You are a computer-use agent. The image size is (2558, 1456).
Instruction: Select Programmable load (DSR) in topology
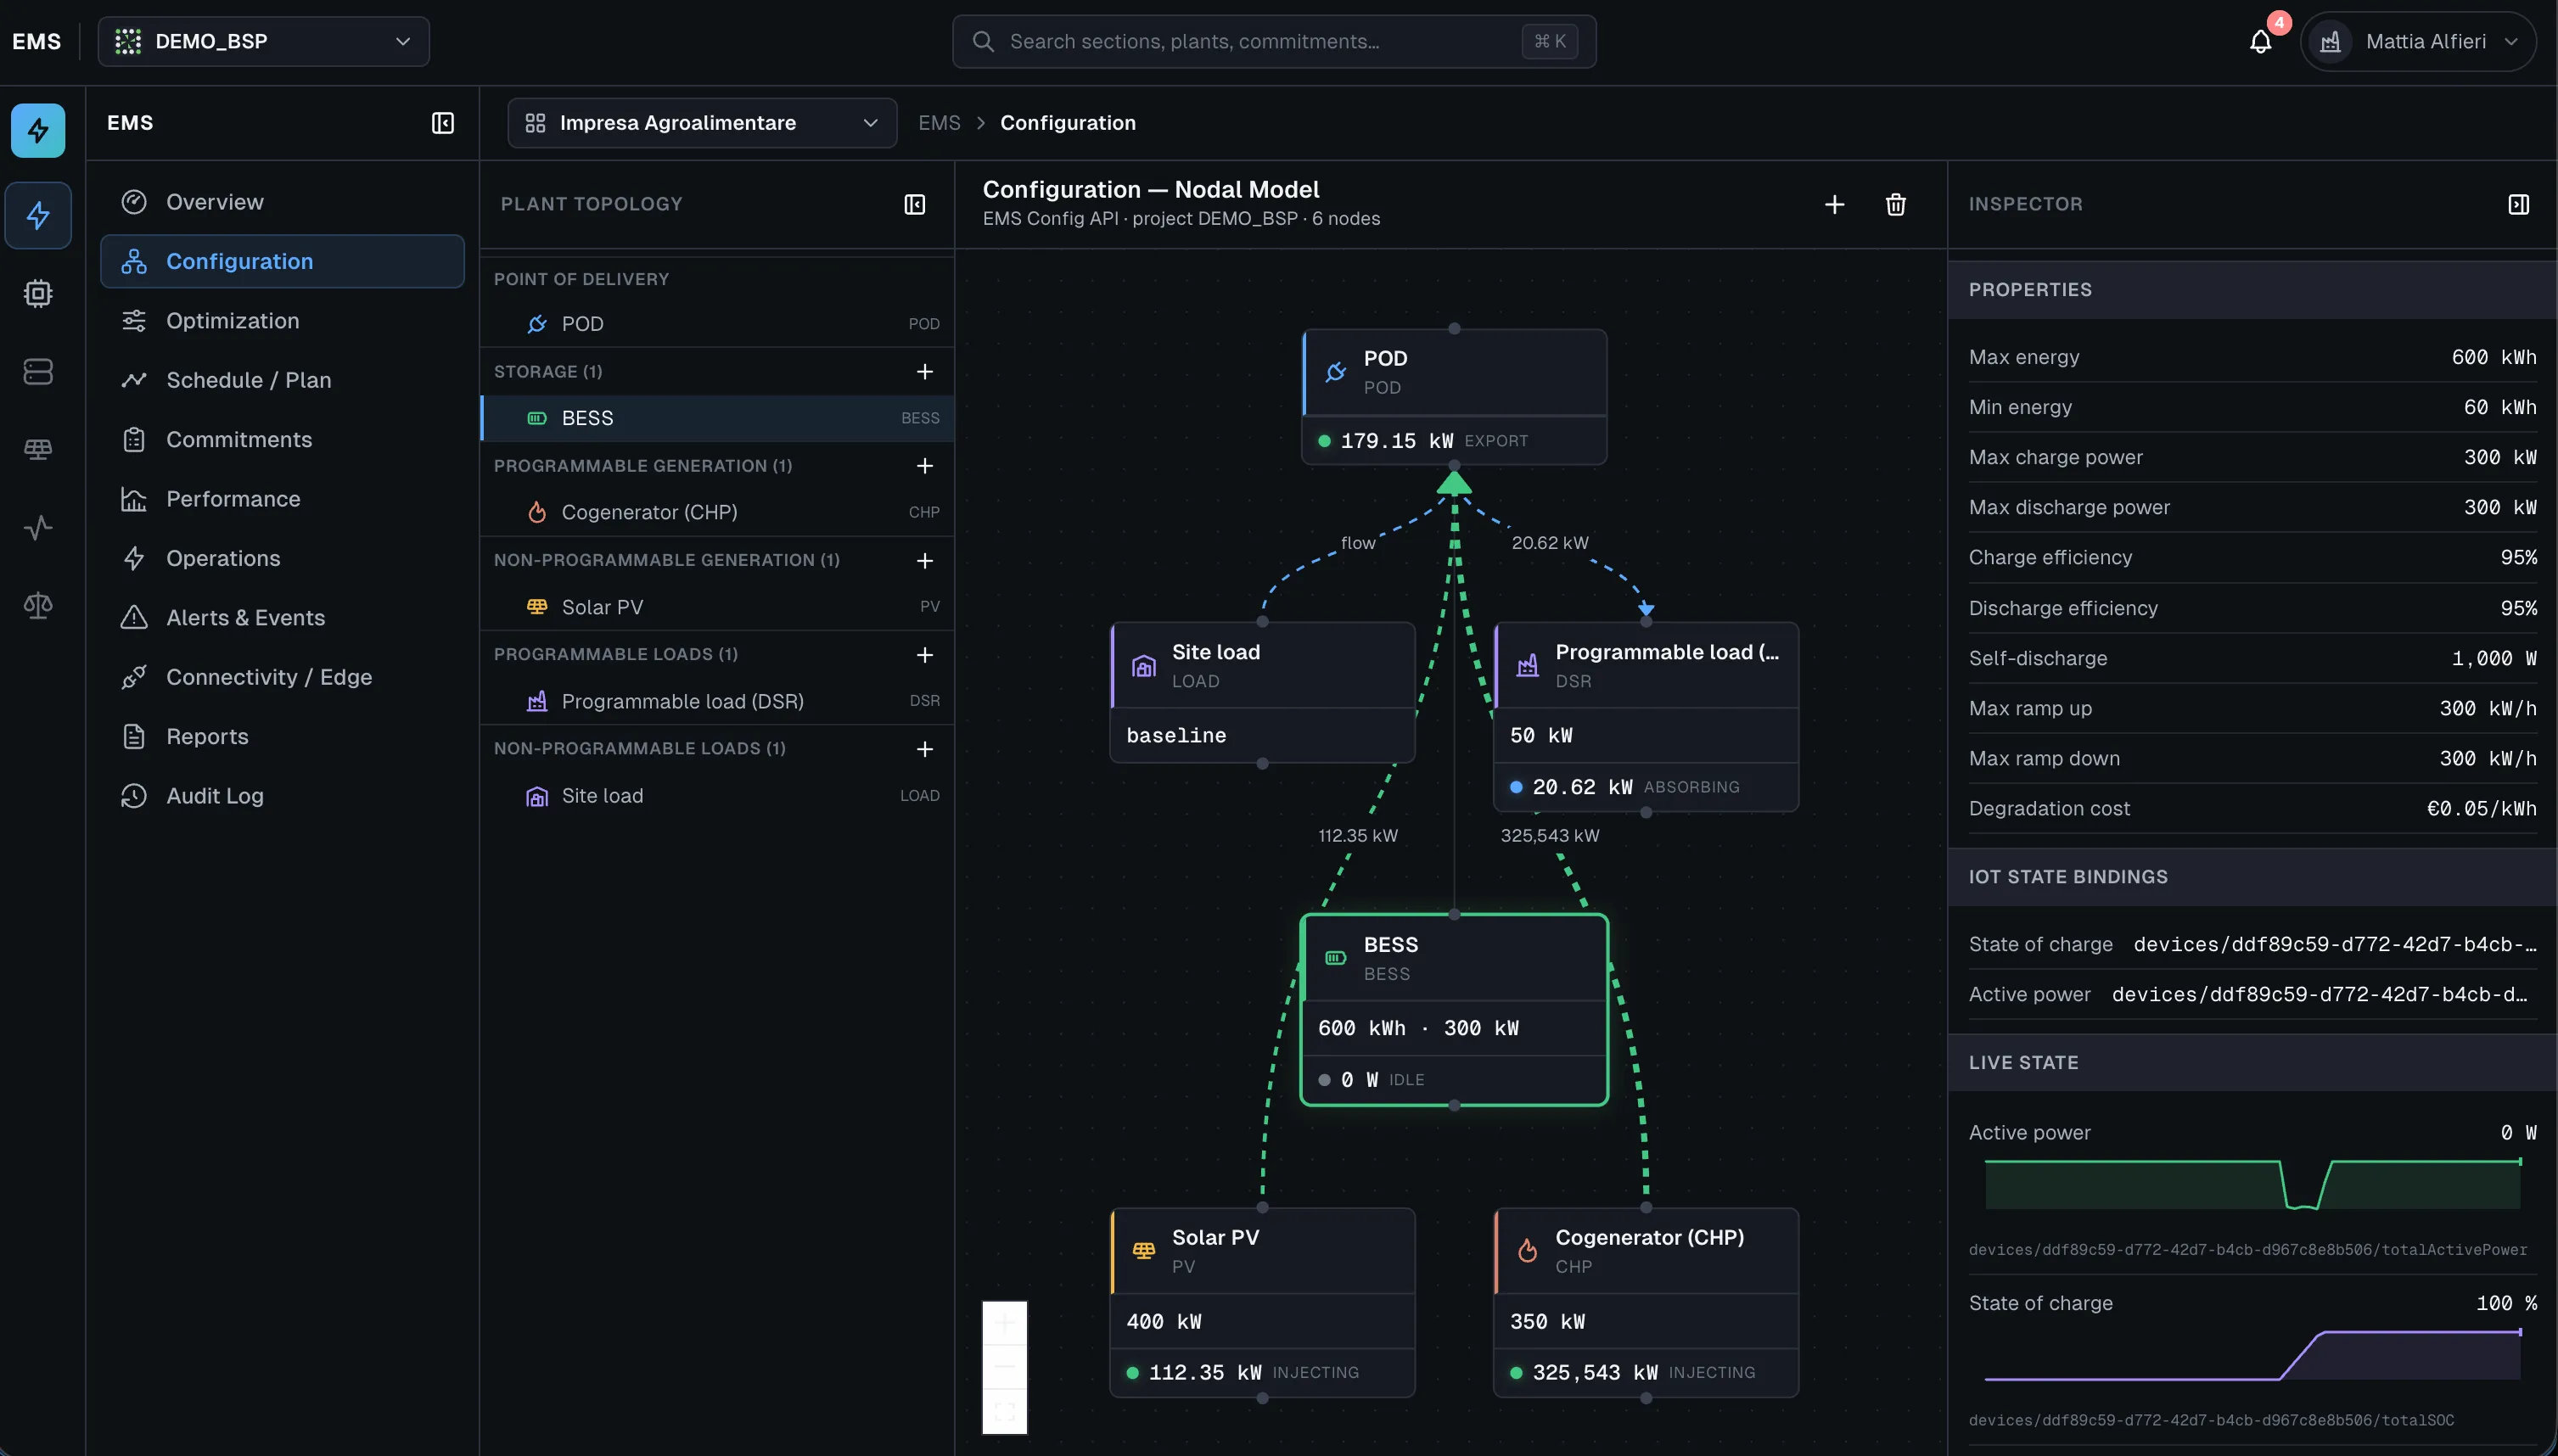[717, 701]
